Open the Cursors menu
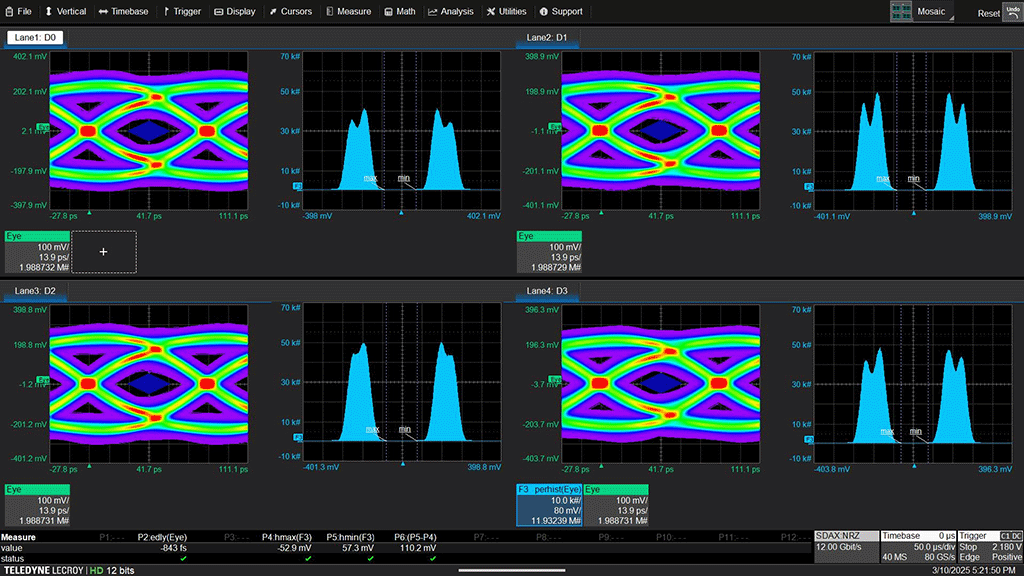1024x576 pixels. click(290, 12)
